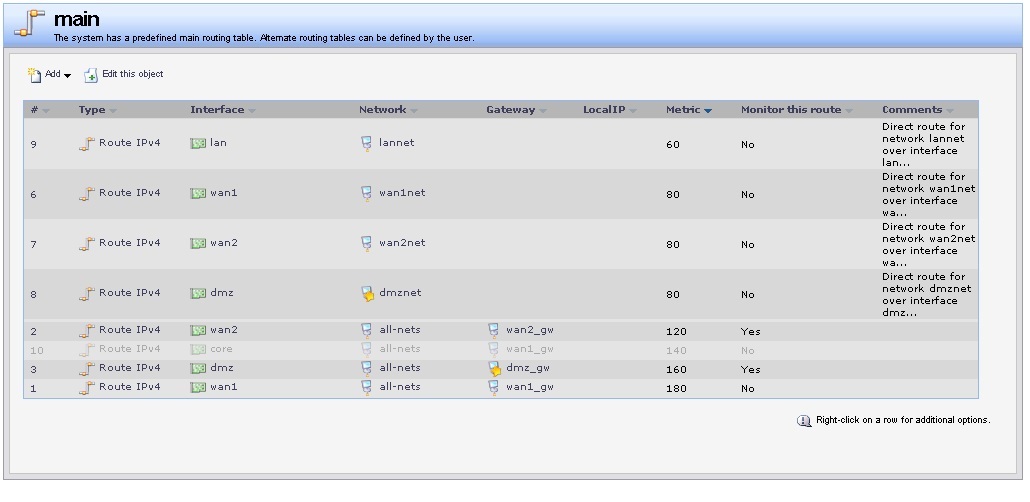Image resolution: width=1030 pixels, height=502 pixels.
Task: Click the lannet direct route comment
Action: click(923, 145)
